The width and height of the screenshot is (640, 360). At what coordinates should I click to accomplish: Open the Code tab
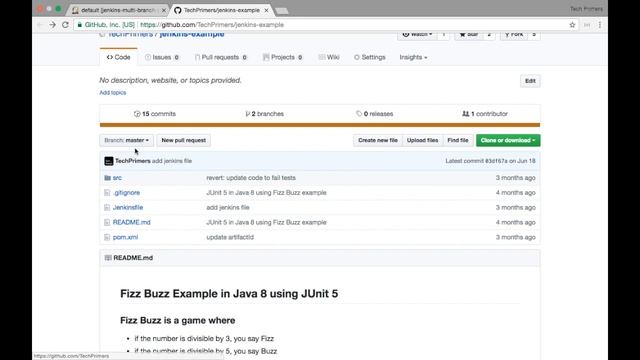click(118, 57)
